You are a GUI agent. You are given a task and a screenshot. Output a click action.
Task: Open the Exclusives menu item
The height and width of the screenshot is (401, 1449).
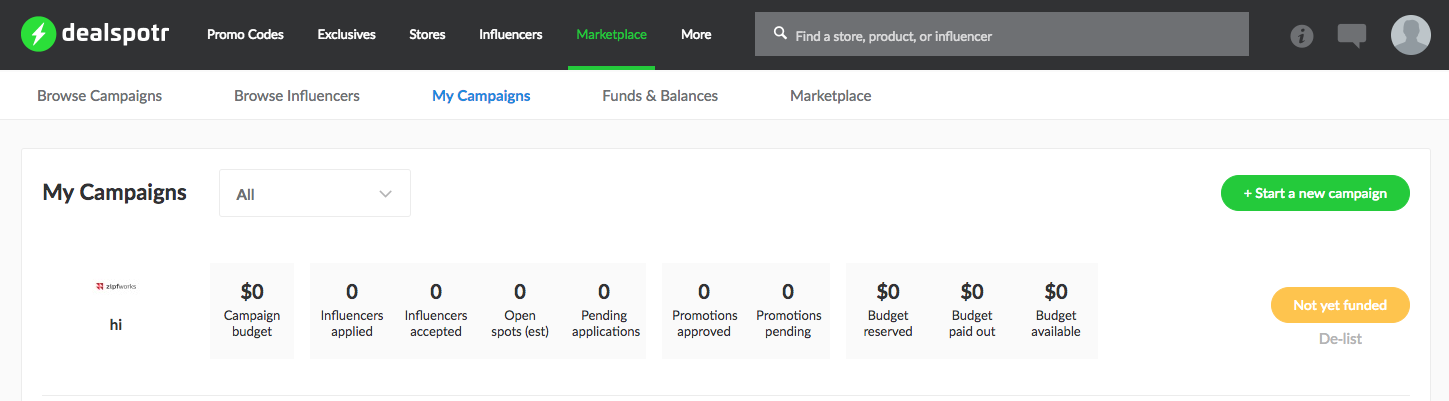click(346, 34)
